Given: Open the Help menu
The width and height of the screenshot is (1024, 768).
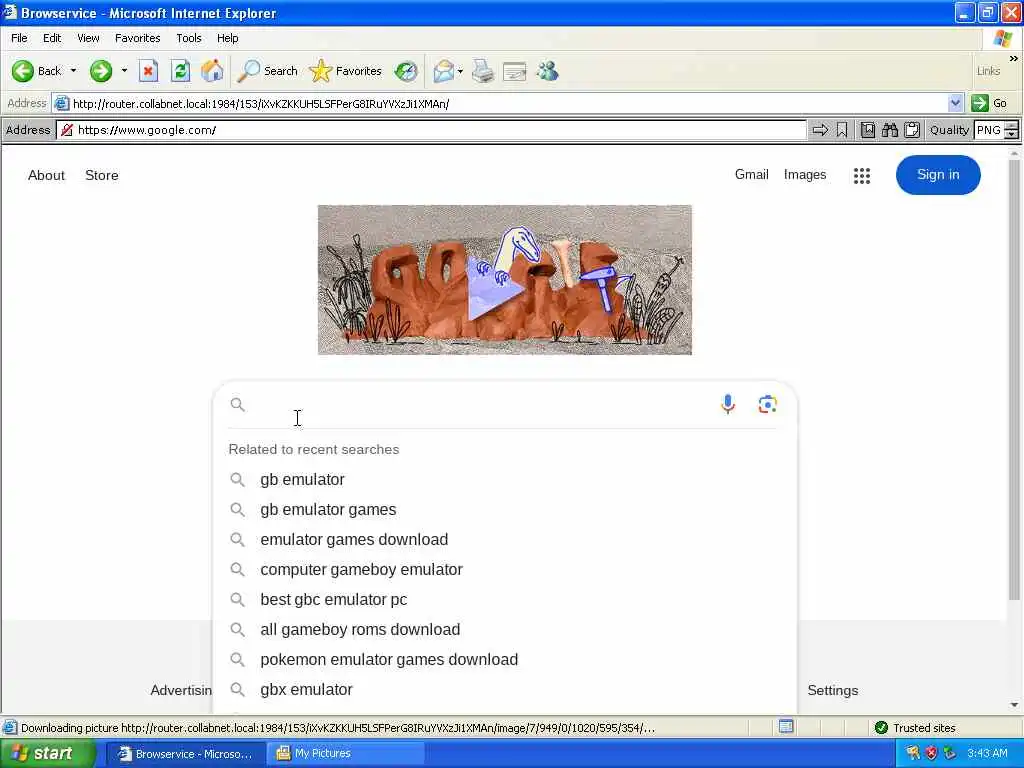Looking at the screenshot, I should (x=227, y=38).
